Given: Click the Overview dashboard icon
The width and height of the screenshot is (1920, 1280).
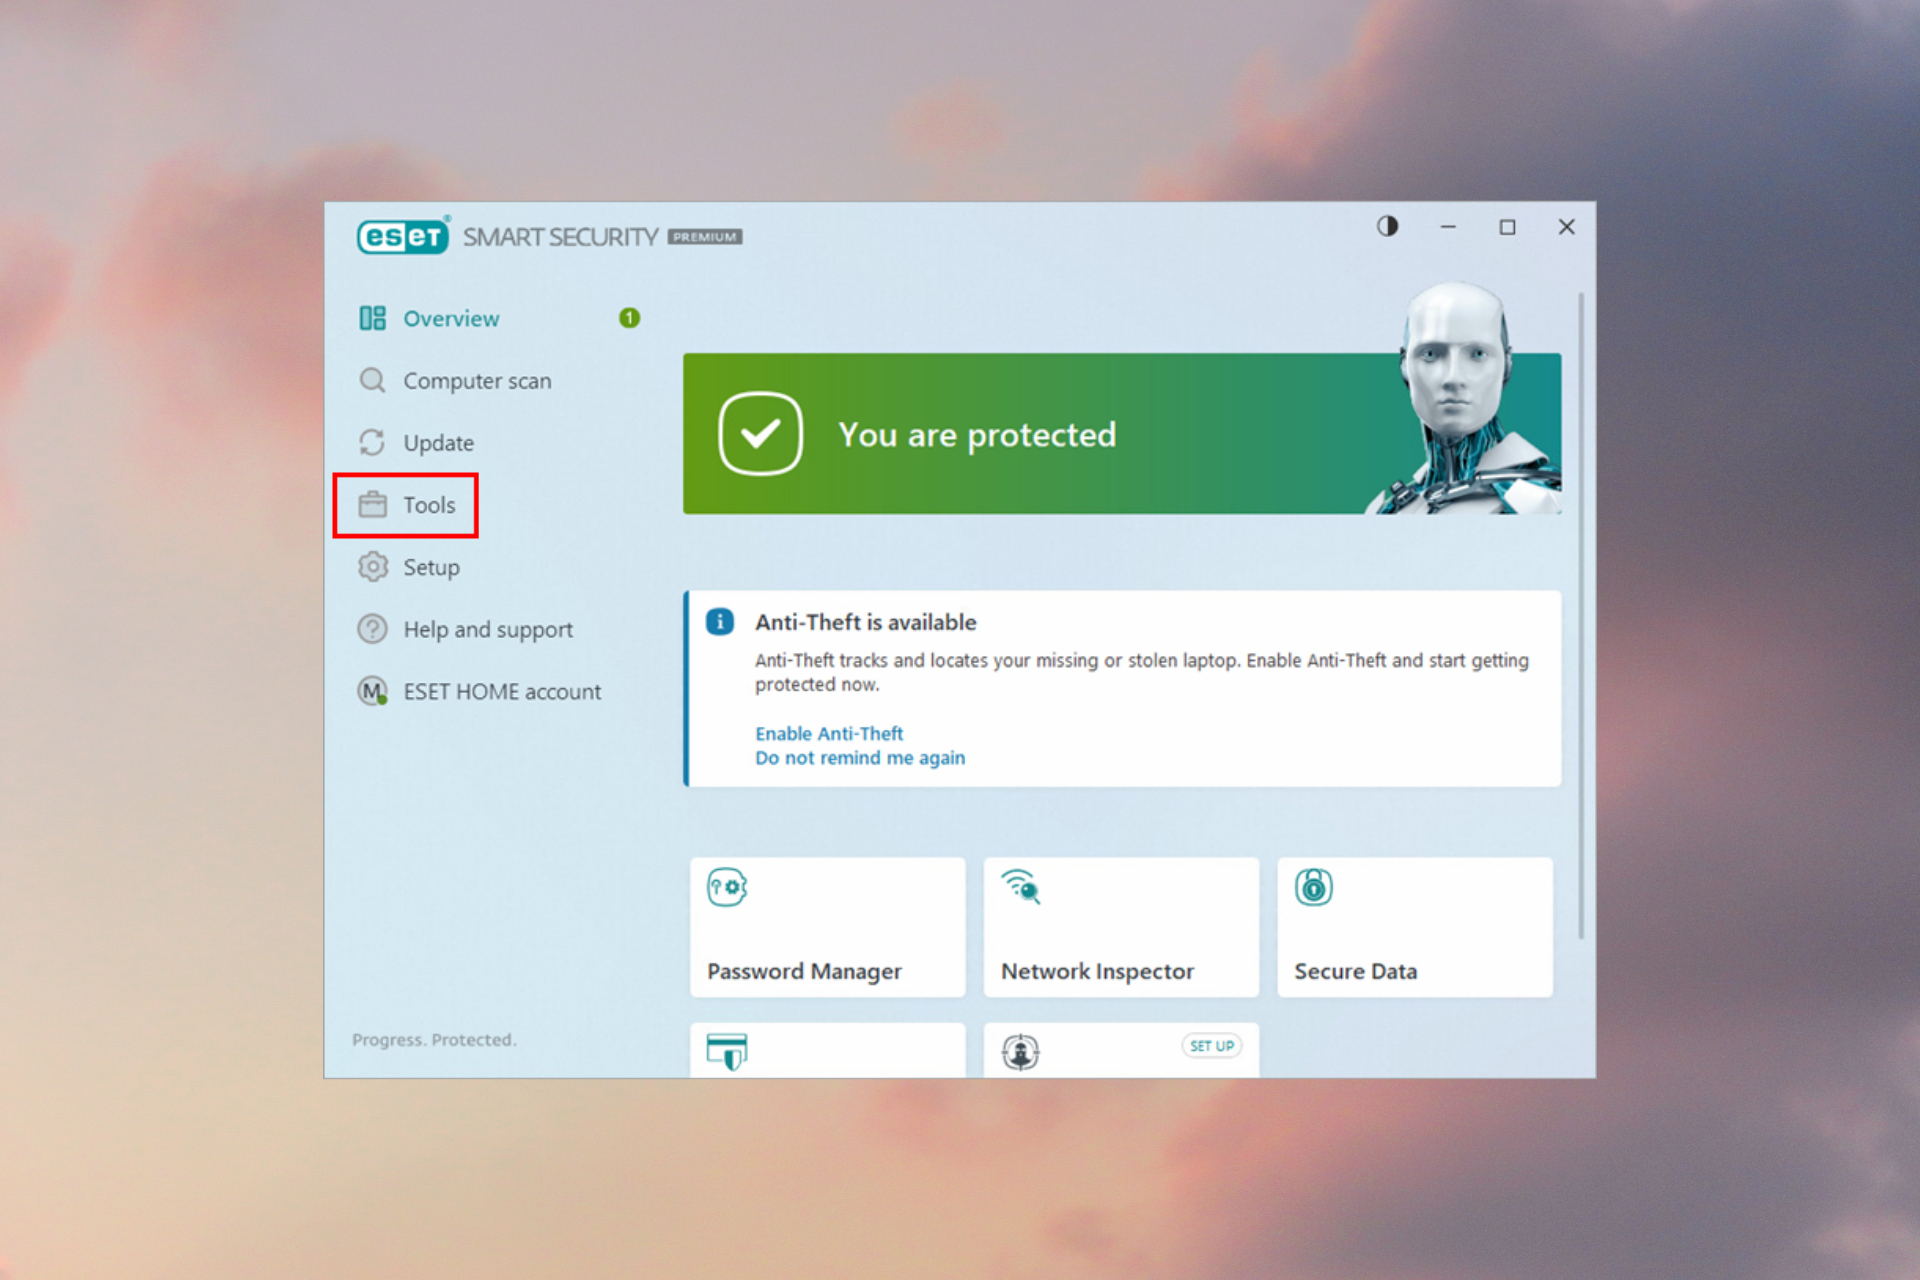Looking at the screenshot, I should [372, 318].
